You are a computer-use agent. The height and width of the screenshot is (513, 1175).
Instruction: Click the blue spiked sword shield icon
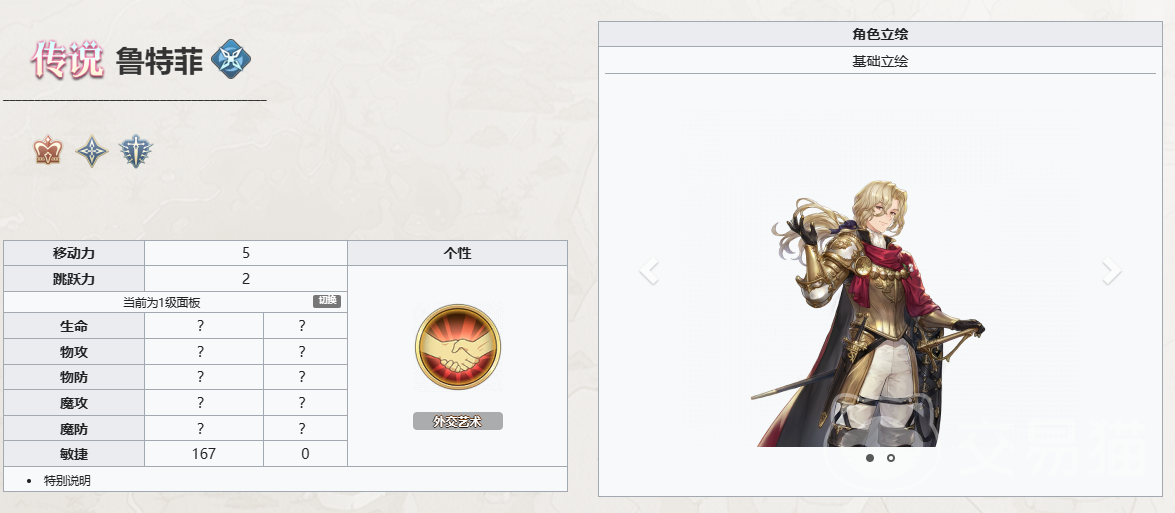click(x=136, y=151)
